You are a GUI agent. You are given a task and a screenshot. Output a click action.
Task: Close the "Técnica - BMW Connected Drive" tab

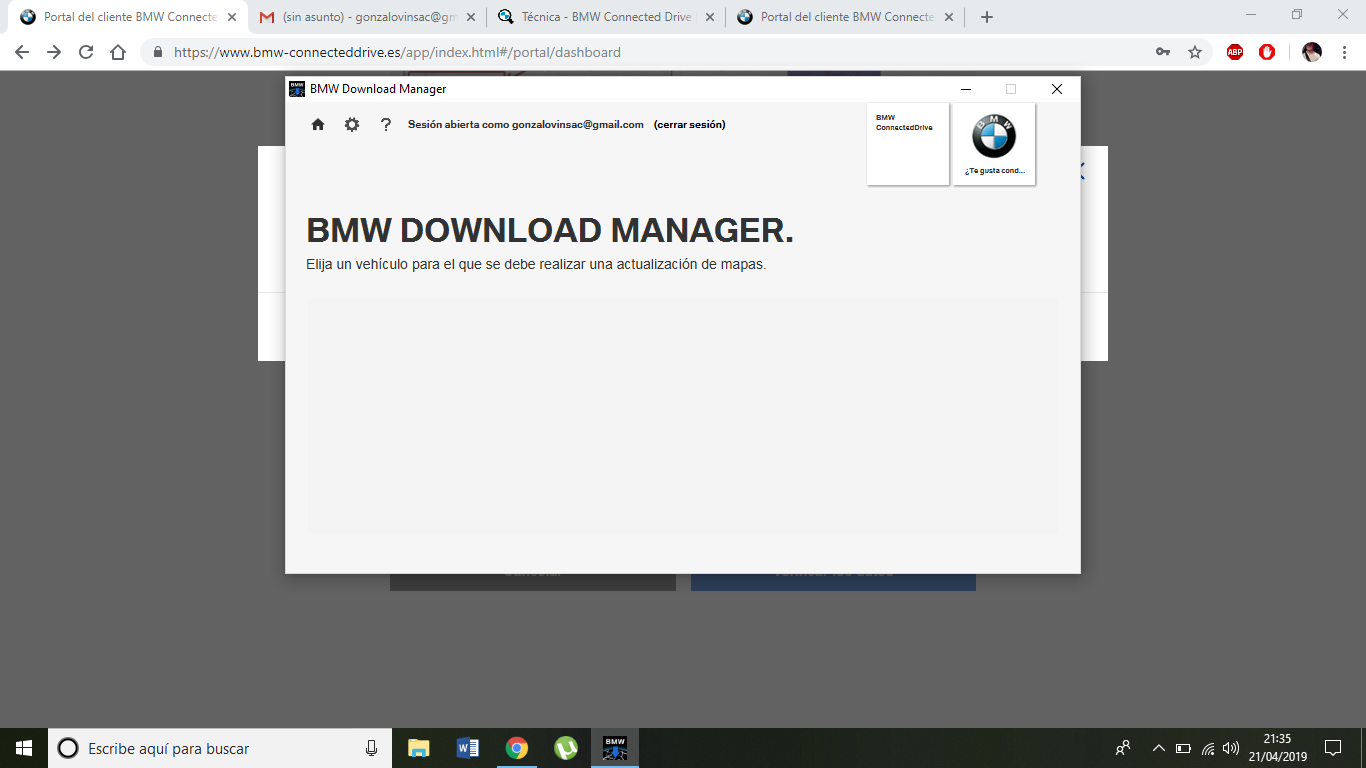[710, 17]
